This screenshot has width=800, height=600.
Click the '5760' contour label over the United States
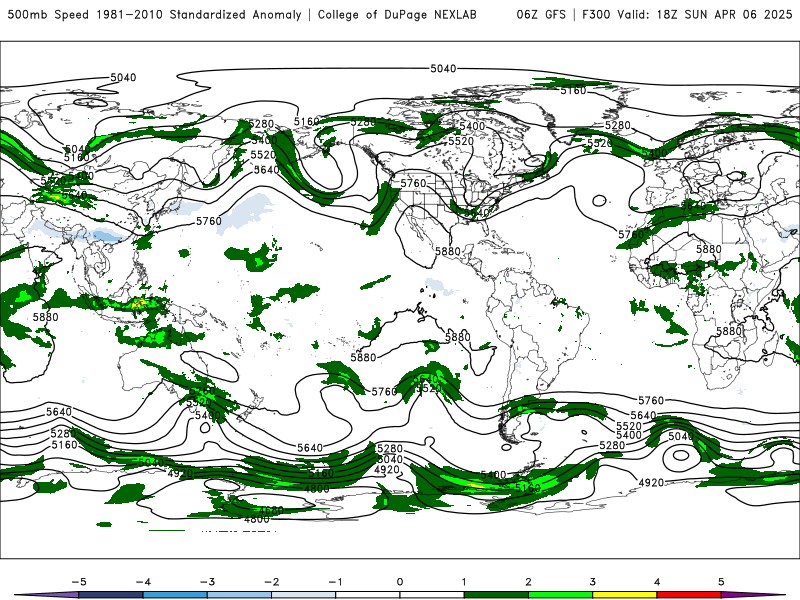[x=413, y=183]
